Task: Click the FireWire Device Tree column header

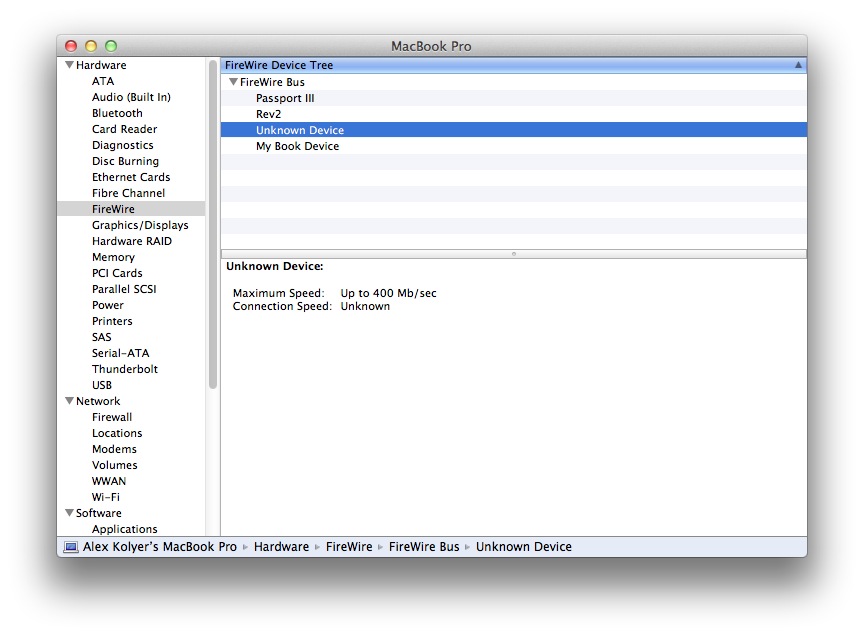Action: (x=514, y=65)
